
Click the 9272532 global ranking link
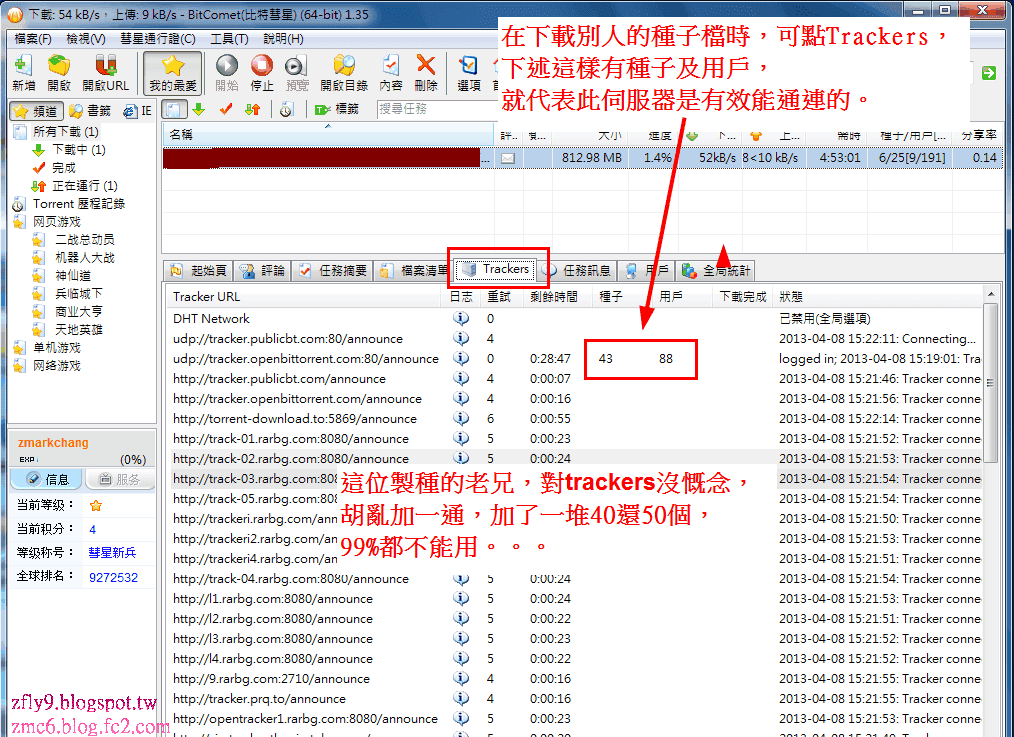point(113,577)
